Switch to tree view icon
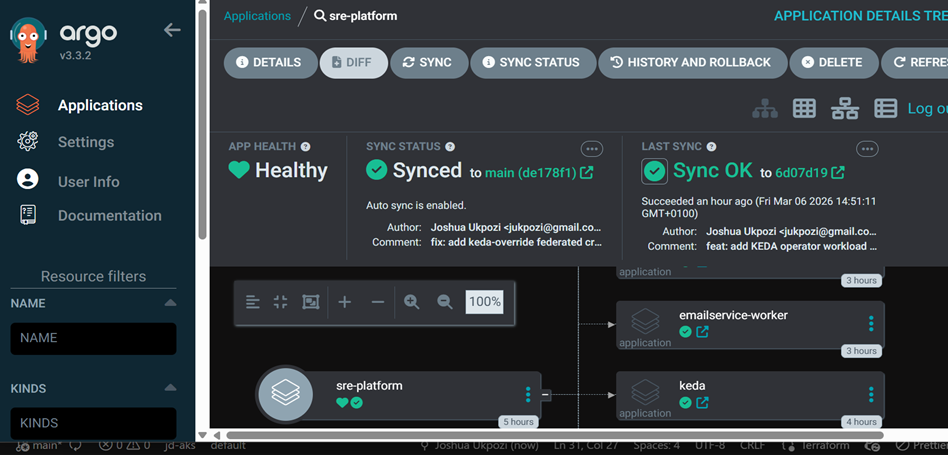Viewport: 948px width, 455px height. point(765,109)
